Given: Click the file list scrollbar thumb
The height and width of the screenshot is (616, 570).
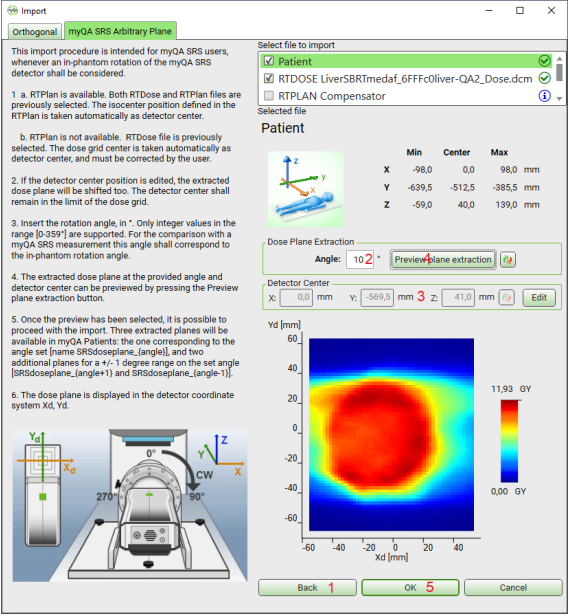Looking at the screenshot, I should 559,72.
